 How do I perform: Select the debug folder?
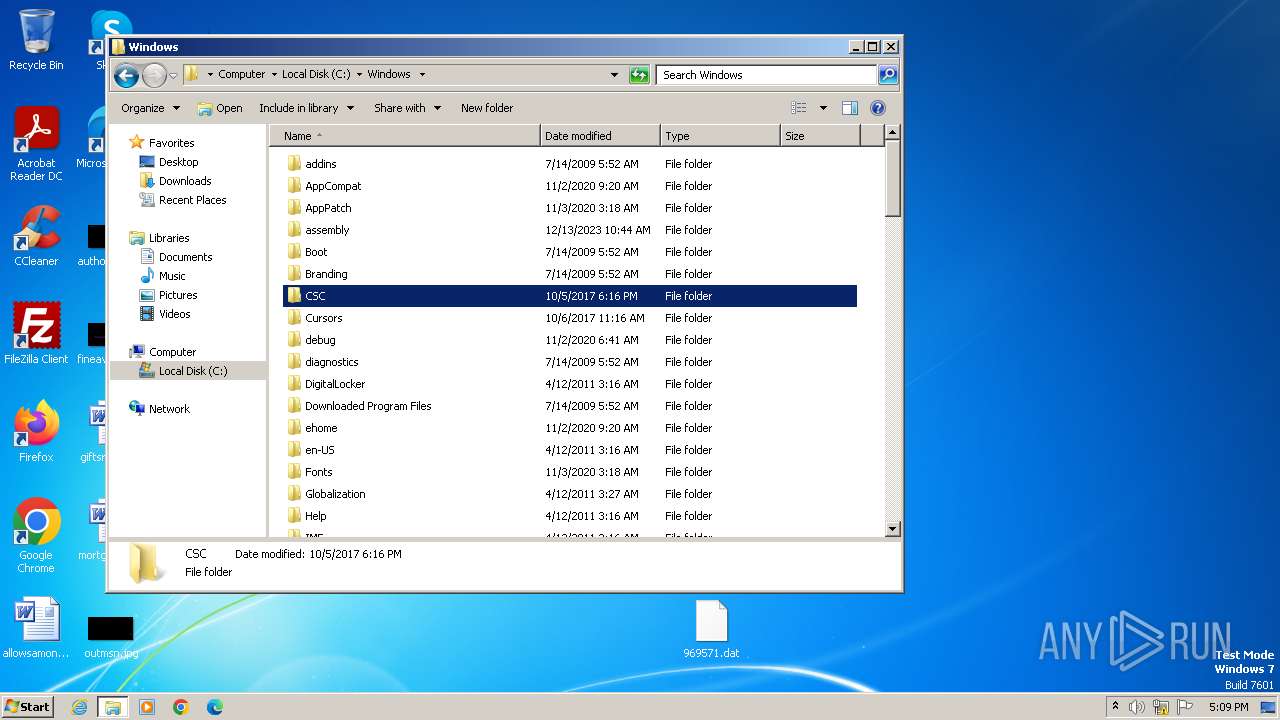[x=320, y=340]
